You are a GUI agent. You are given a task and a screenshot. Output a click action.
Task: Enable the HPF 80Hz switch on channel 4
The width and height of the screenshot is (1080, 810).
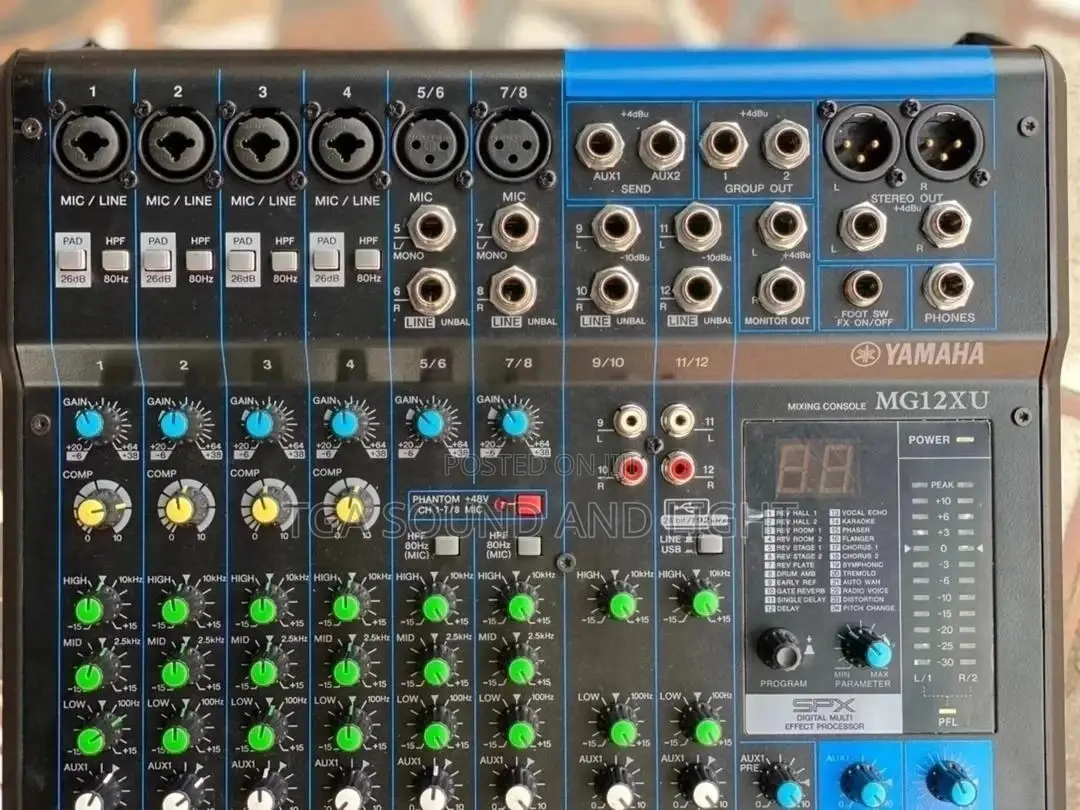pos(368,259)
